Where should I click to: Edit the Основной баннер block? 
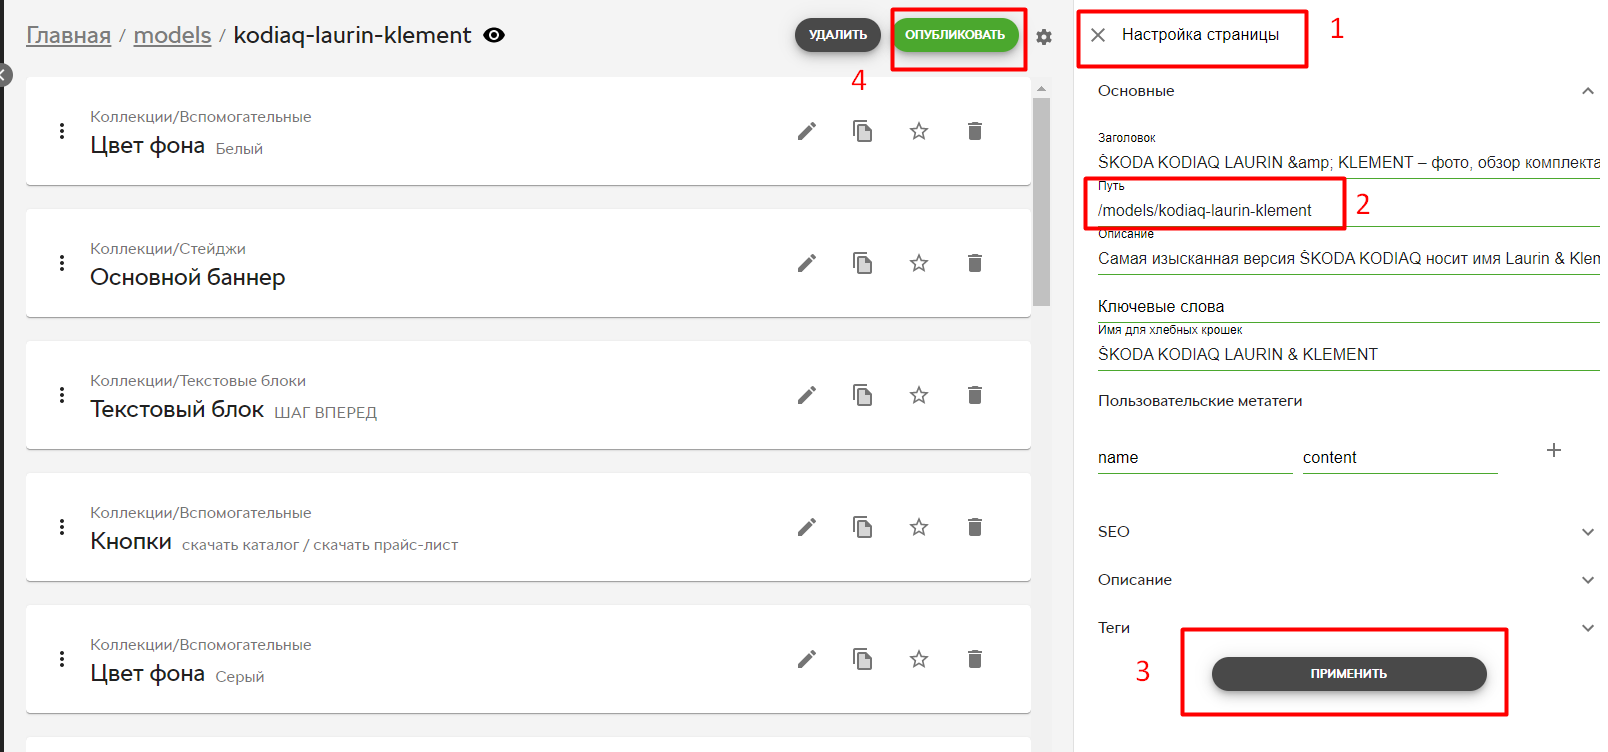(807, 263)
